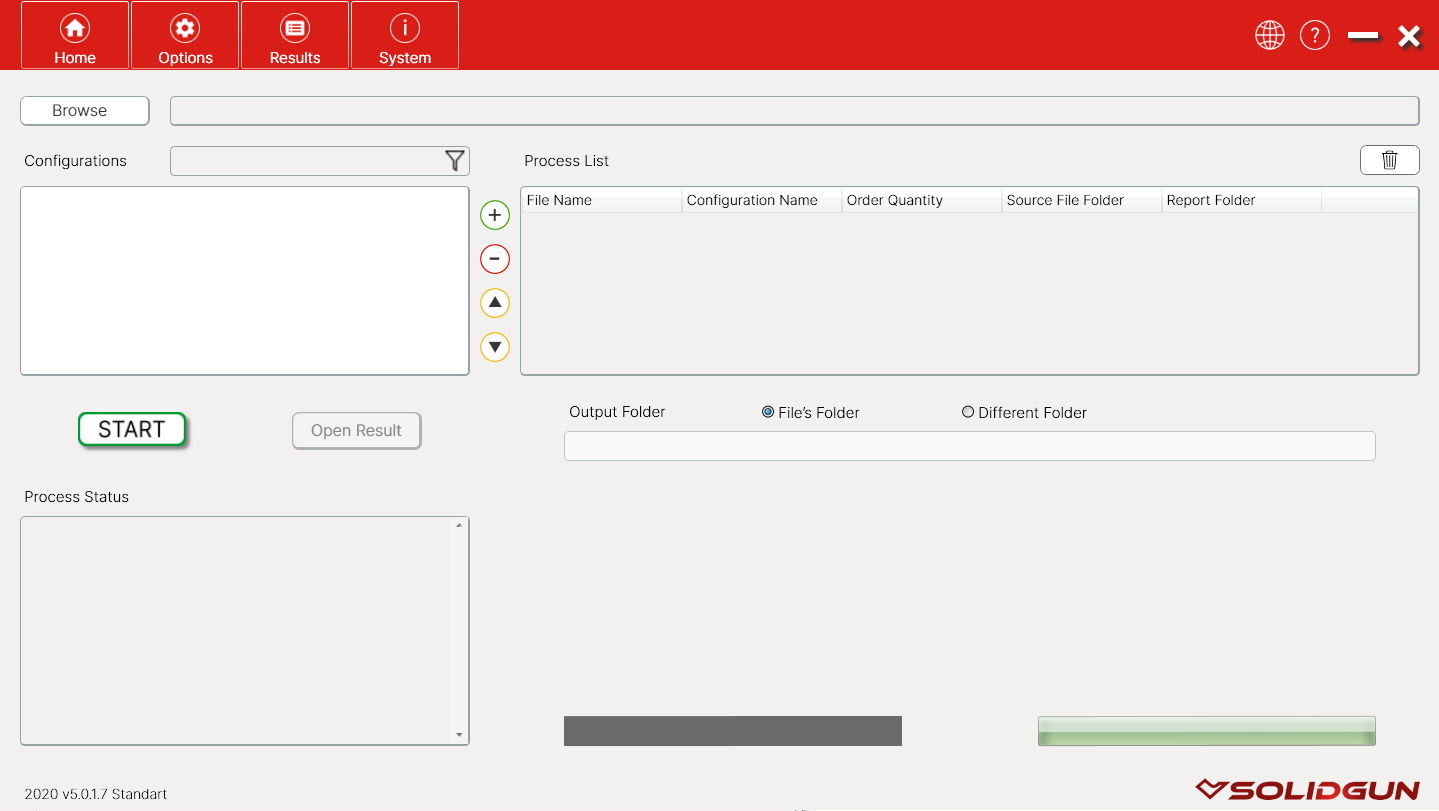The width and height of the screenshot is (1439, 811).
Task: Click the red minus remove icon
Action: 495,259
